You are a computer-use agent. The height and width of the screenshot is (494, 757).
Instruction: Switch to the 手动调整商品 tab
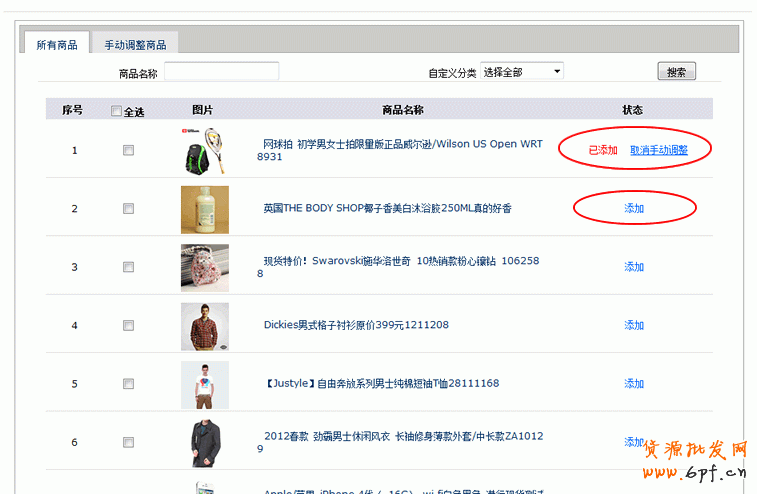pos(135,45)
